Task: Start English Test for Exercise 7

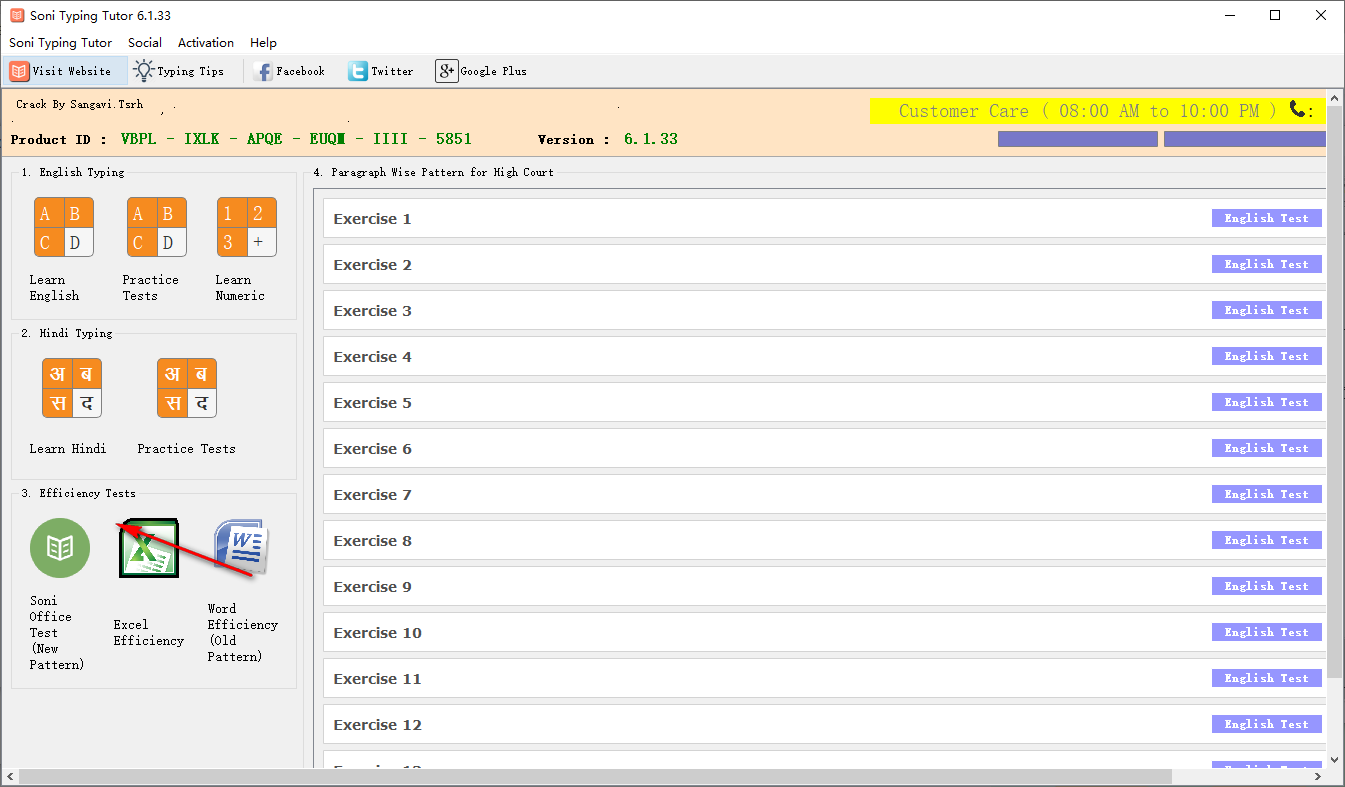Action: 1266,494
